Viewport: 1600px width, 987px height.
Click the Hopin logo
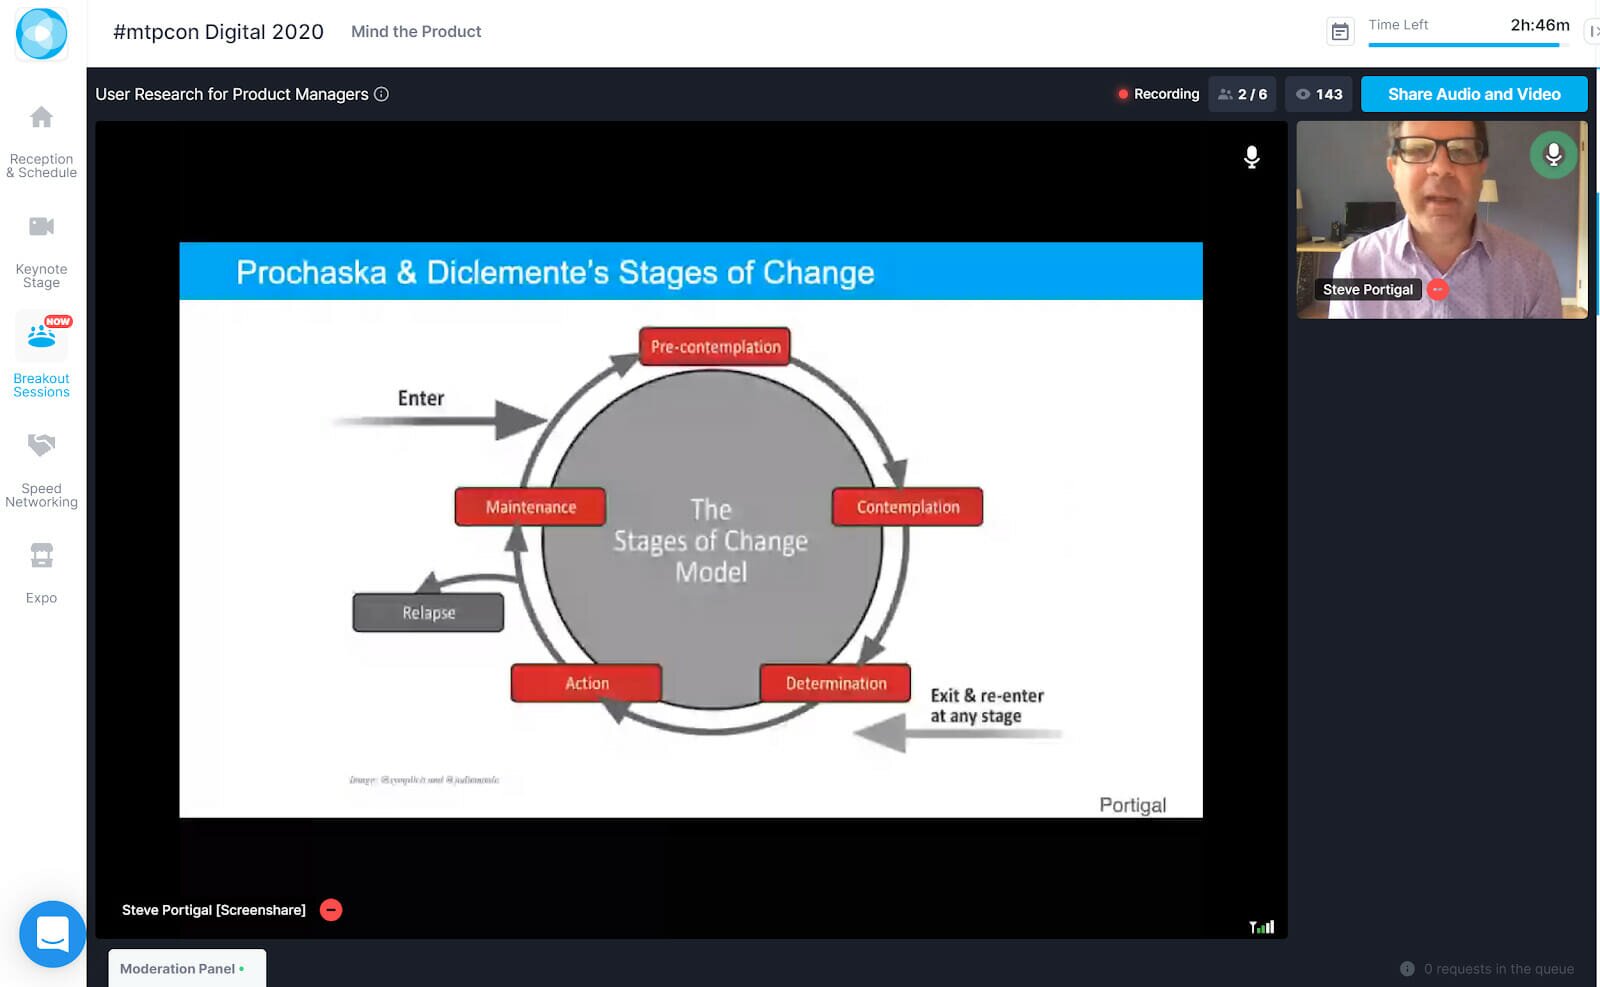coord(41,34)
